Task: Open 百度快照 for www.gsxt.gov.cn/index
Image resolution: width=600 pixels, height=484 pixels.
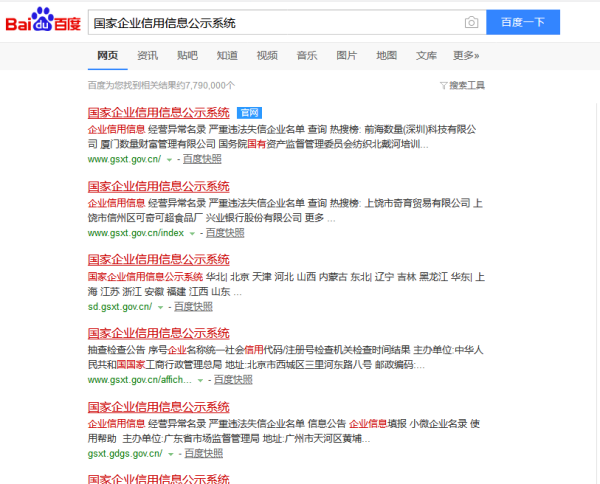Action: (225, 233)
